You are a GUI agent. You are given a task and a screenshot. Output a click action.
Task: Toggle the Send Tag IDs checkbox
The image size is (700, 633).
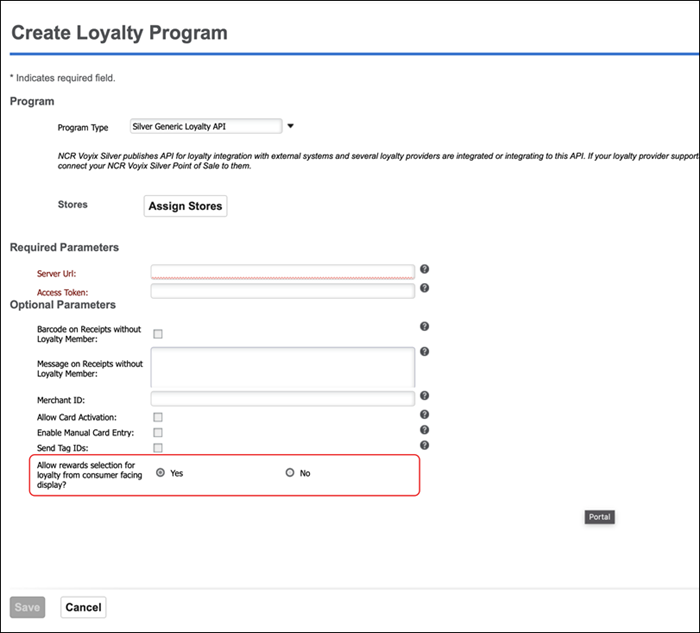(158, 448)
